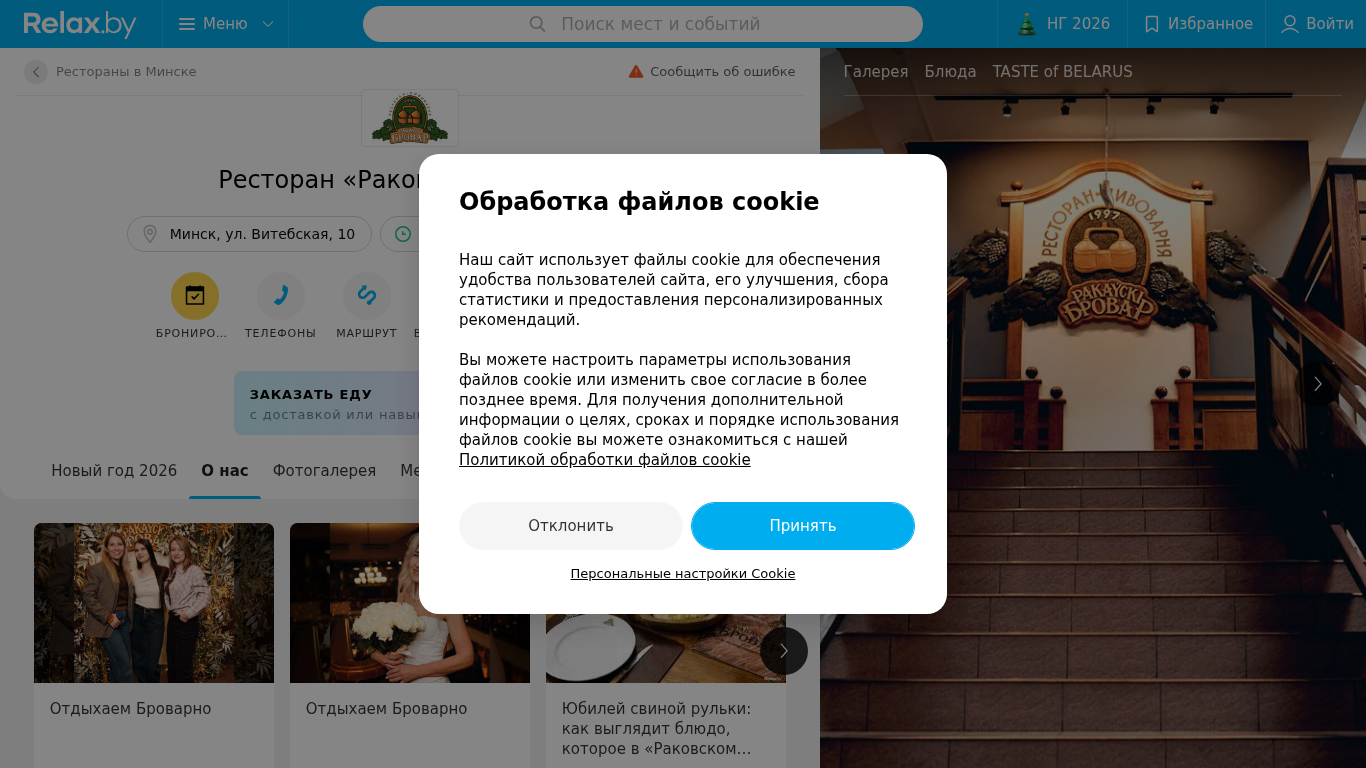Screen dimensions: 1366x768
Task: Expand the Меню dropdown chevron
Action: [268, 24]
